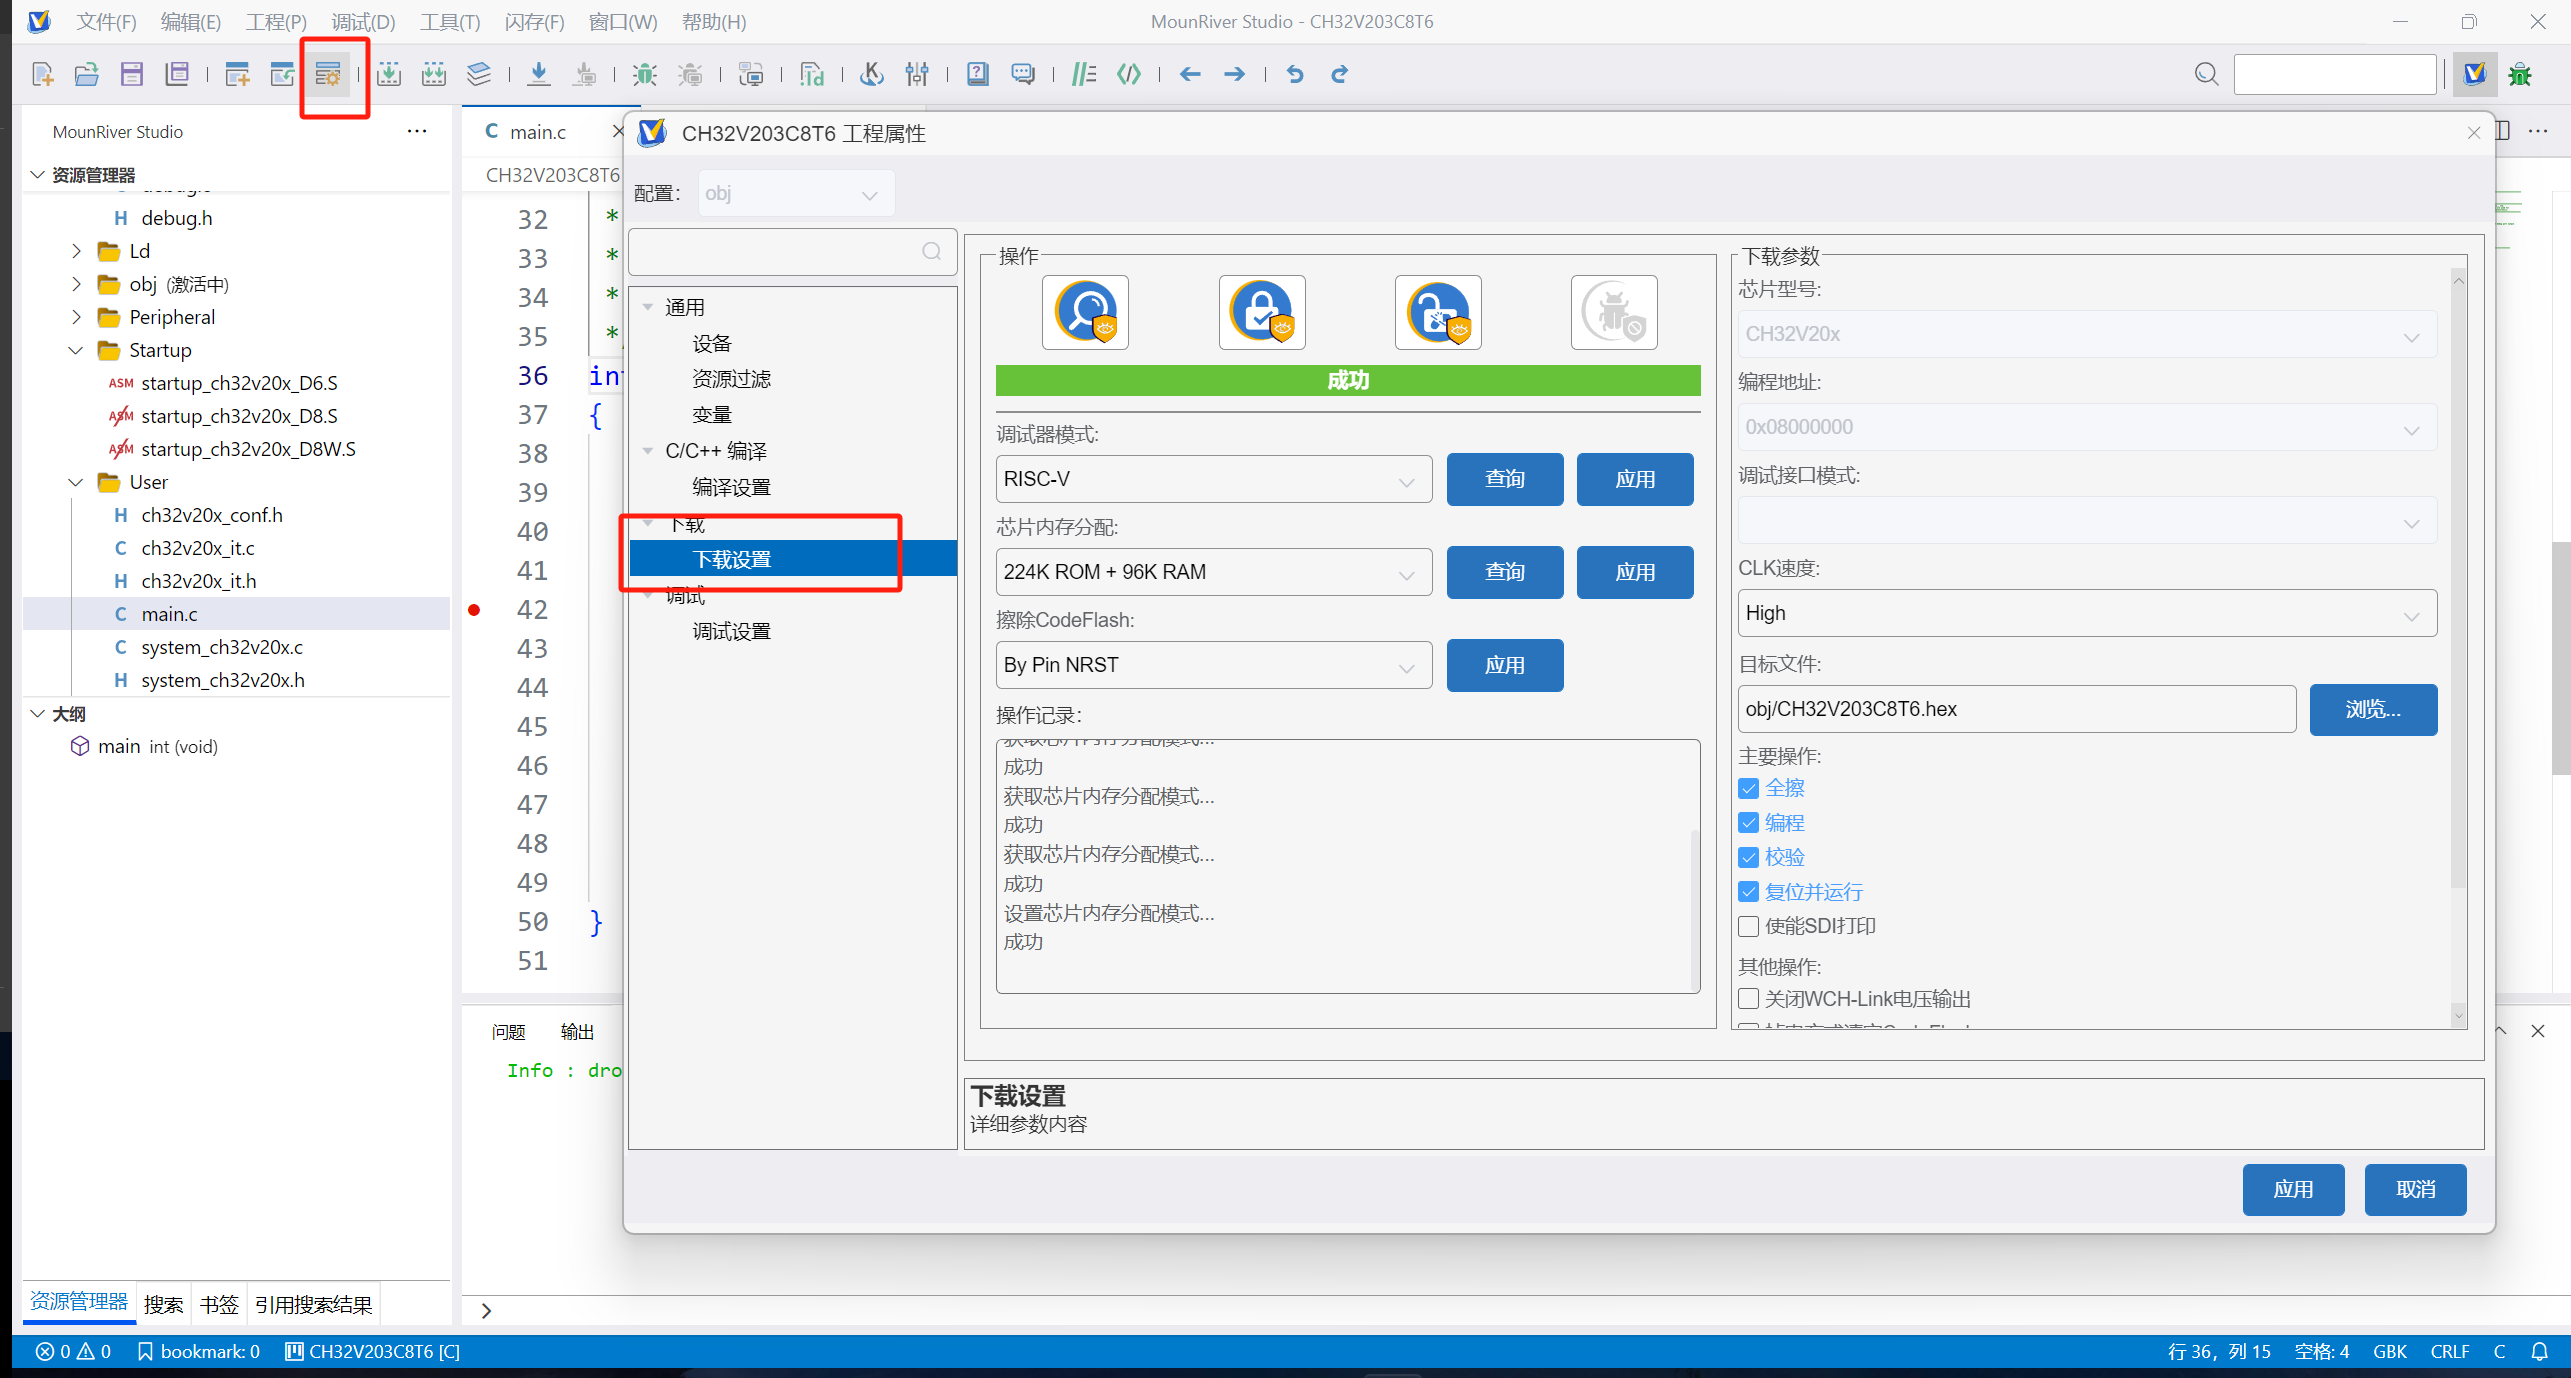Click the new file toolbar icon
This screenshot has height=1378, width=2571.
pos(42,74)
